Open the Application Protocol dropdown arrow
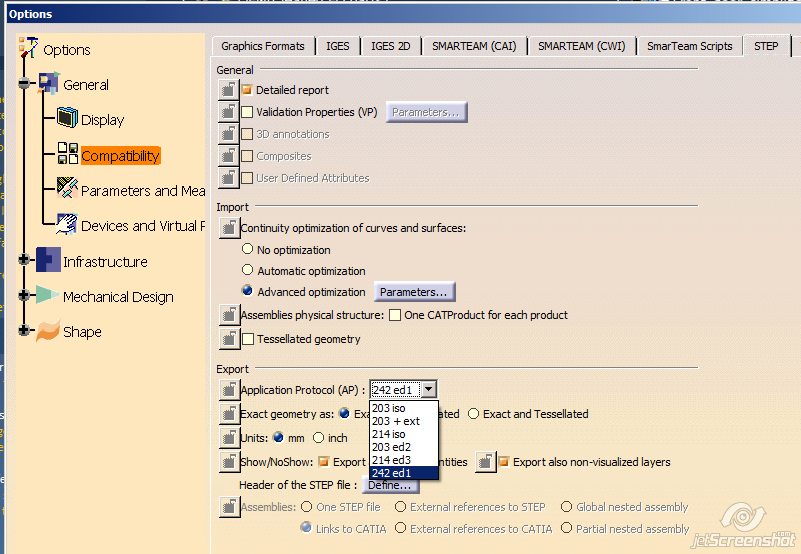Screen dimensions: 801x554 (428, 390)
